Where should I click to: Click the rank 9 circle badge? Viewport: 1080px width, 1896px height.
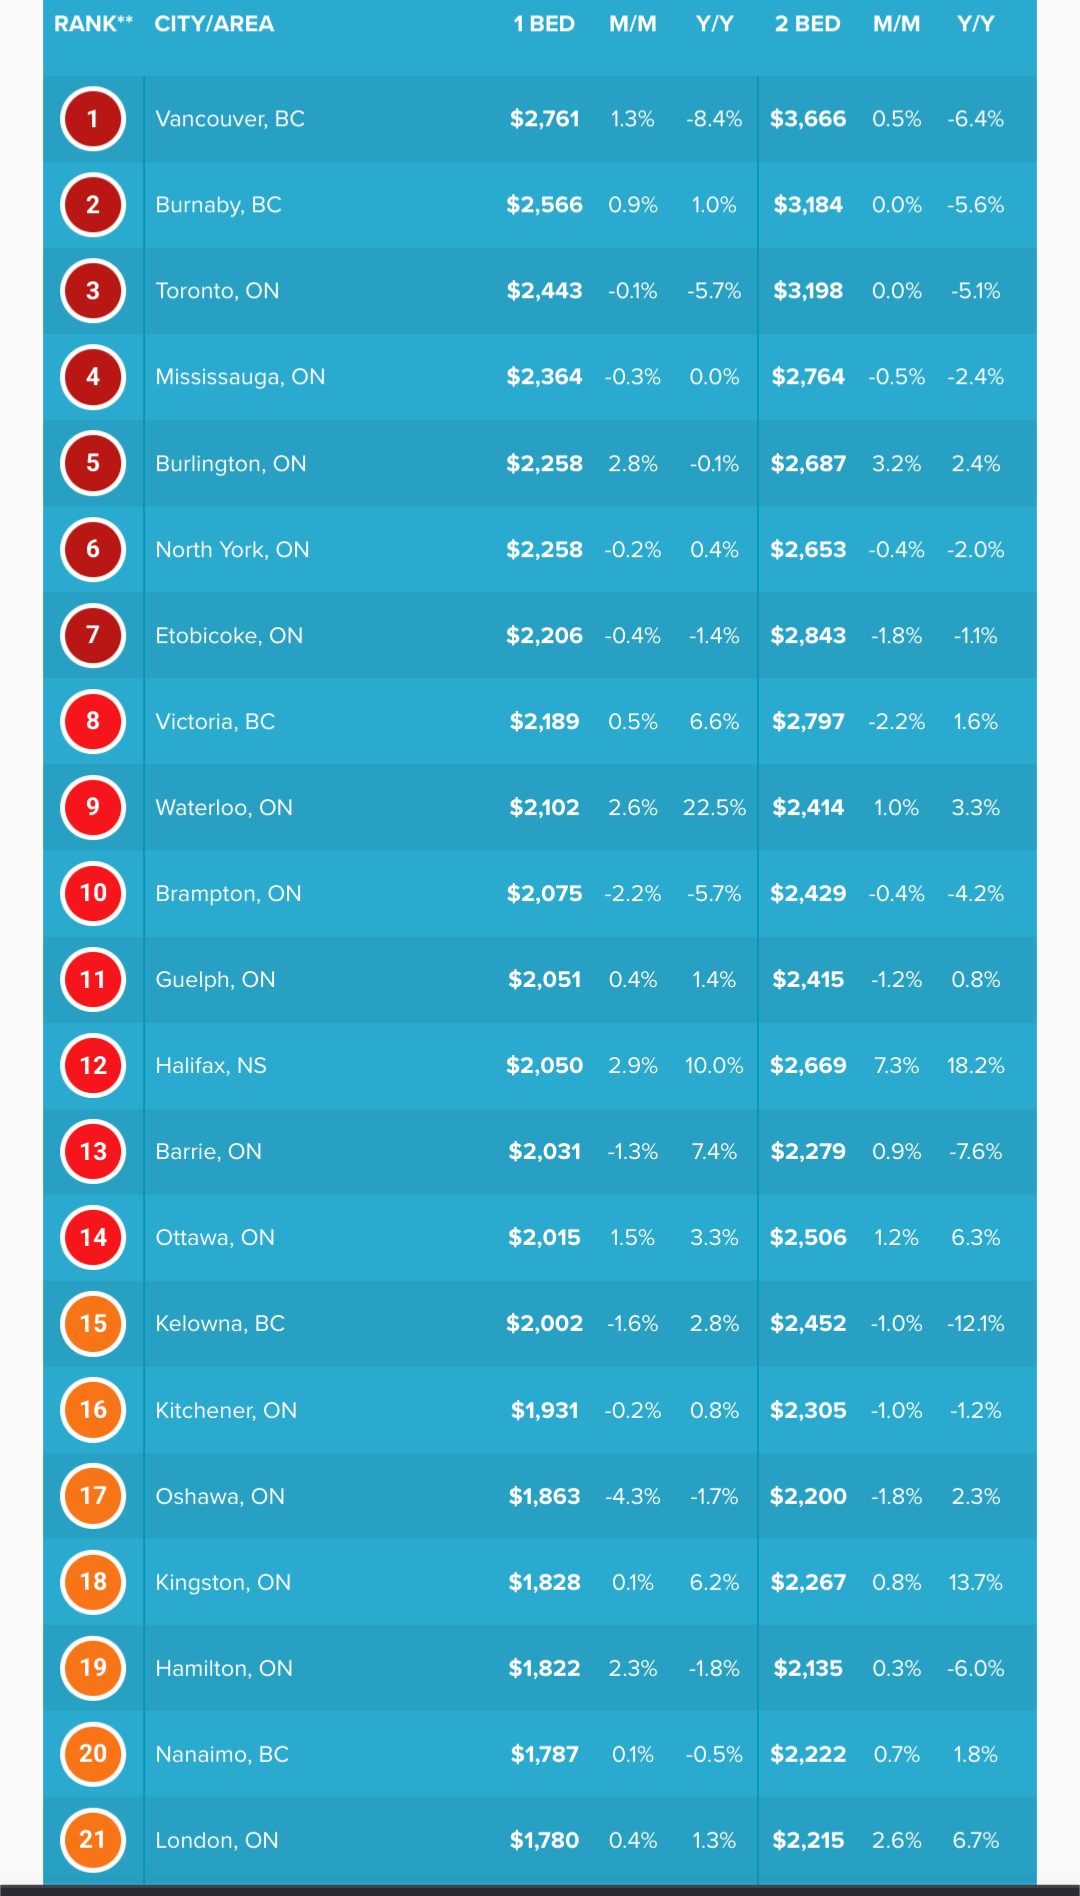click(93, 807)
